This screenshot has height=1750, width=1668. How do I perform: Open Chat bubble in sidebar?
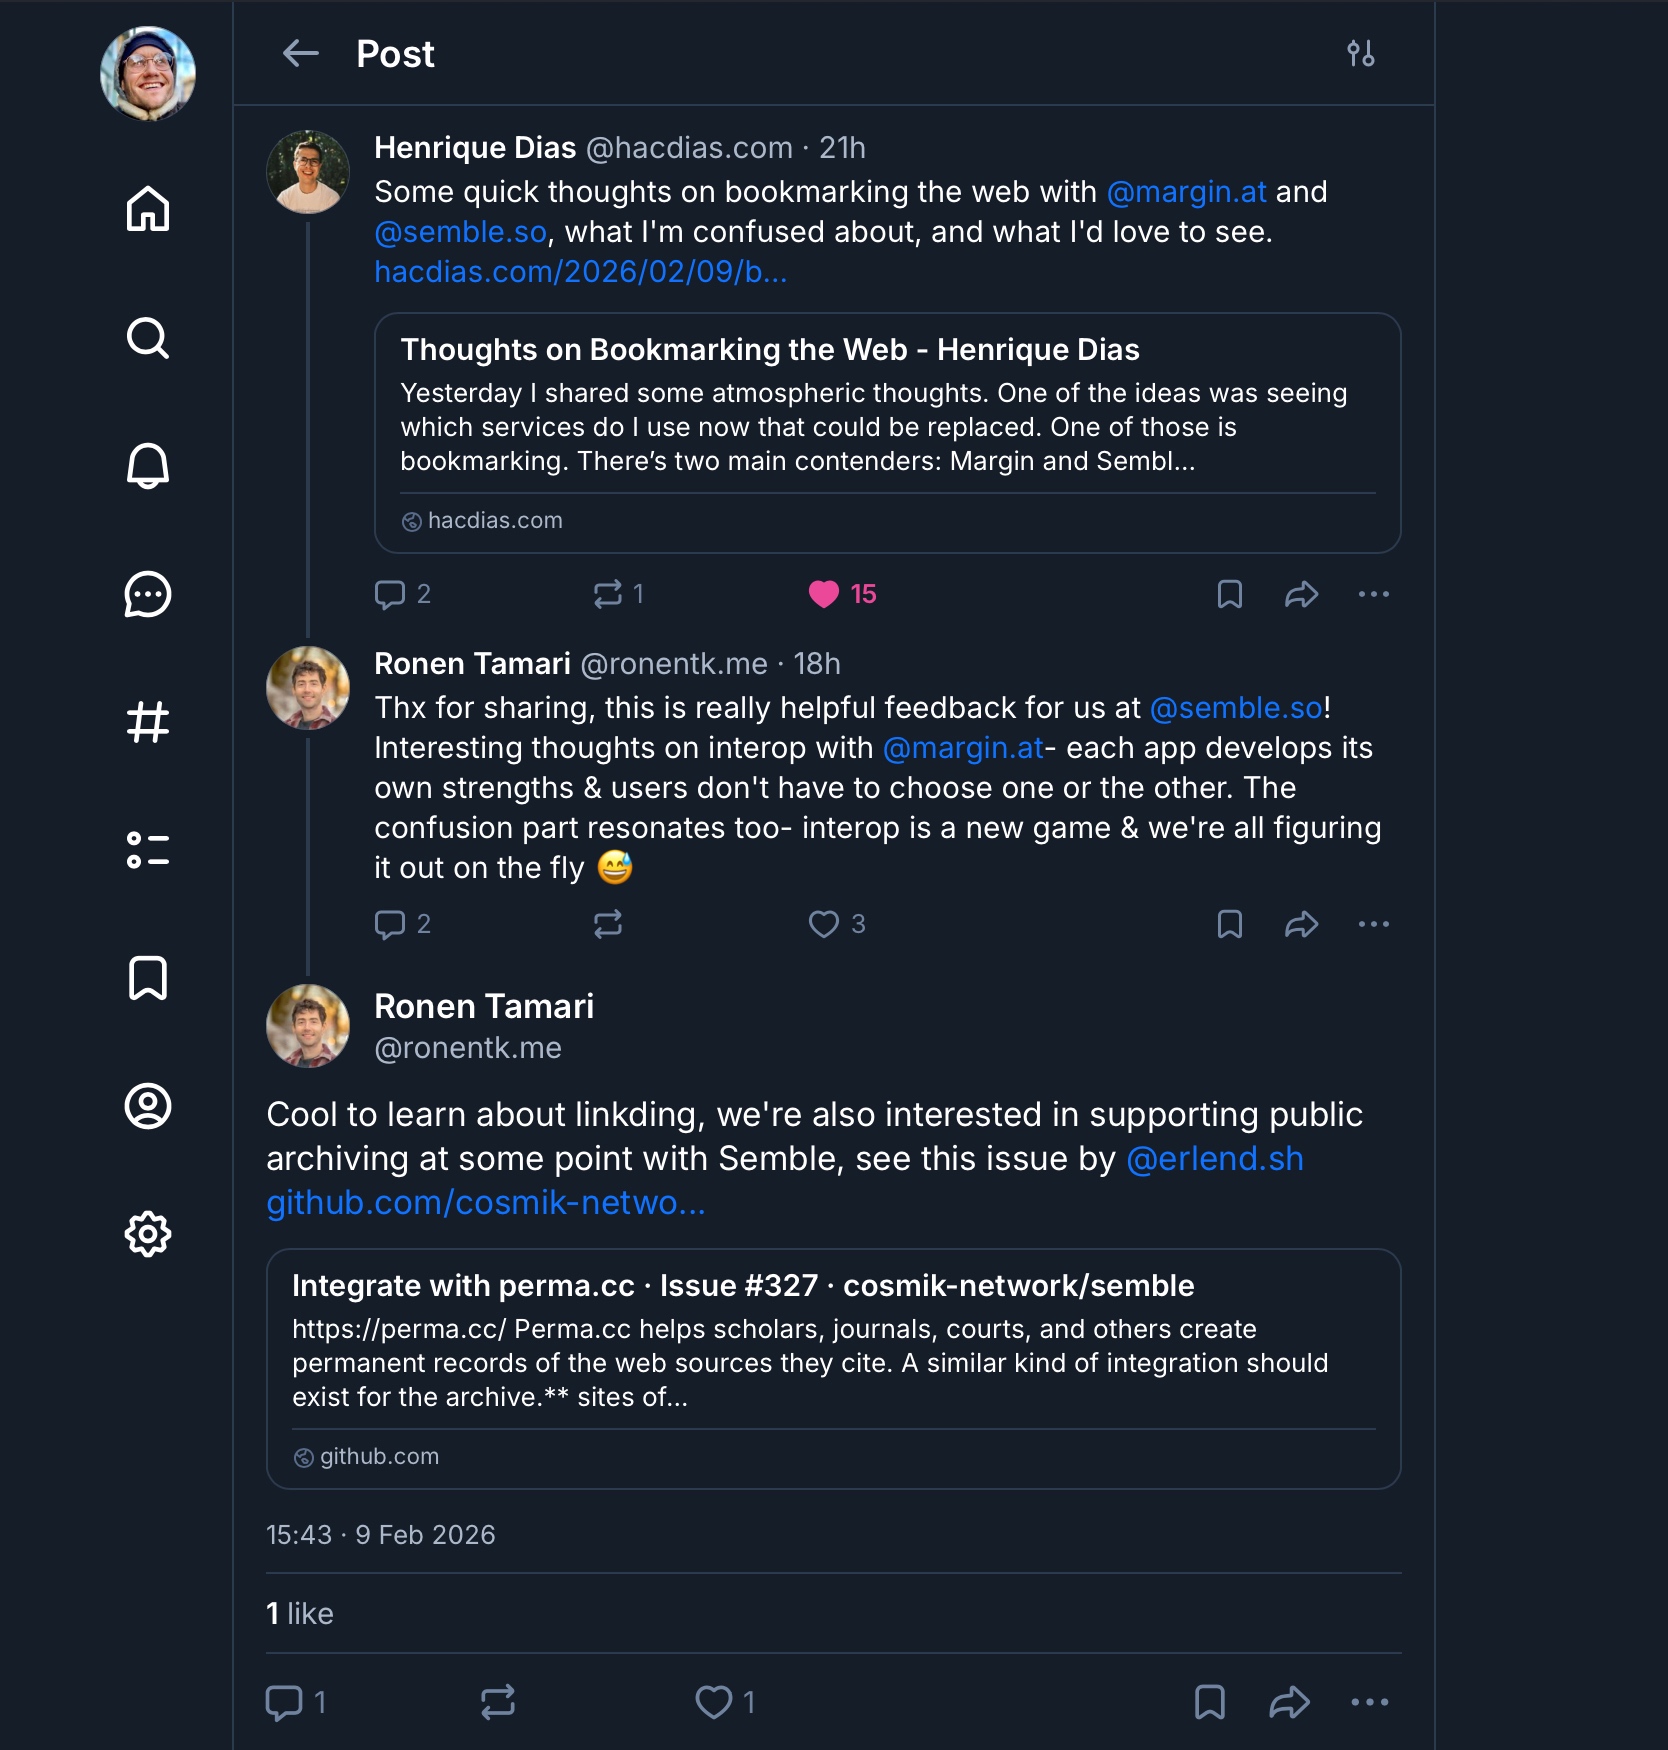[x=148, y=594]
